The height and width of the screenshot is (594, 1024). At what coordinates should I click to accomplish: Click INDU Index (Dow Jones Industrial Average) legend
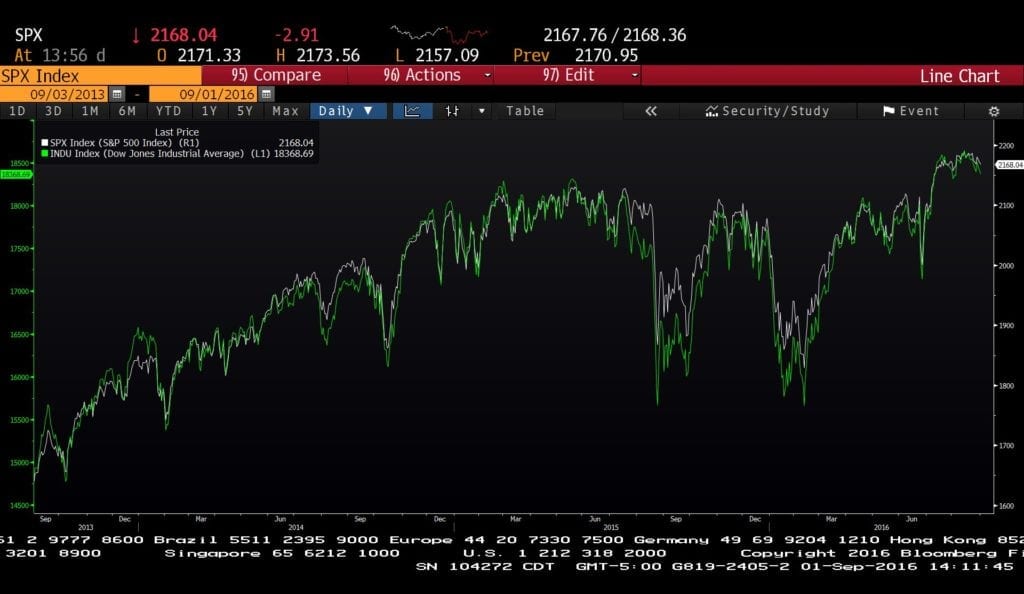point(159,153)
